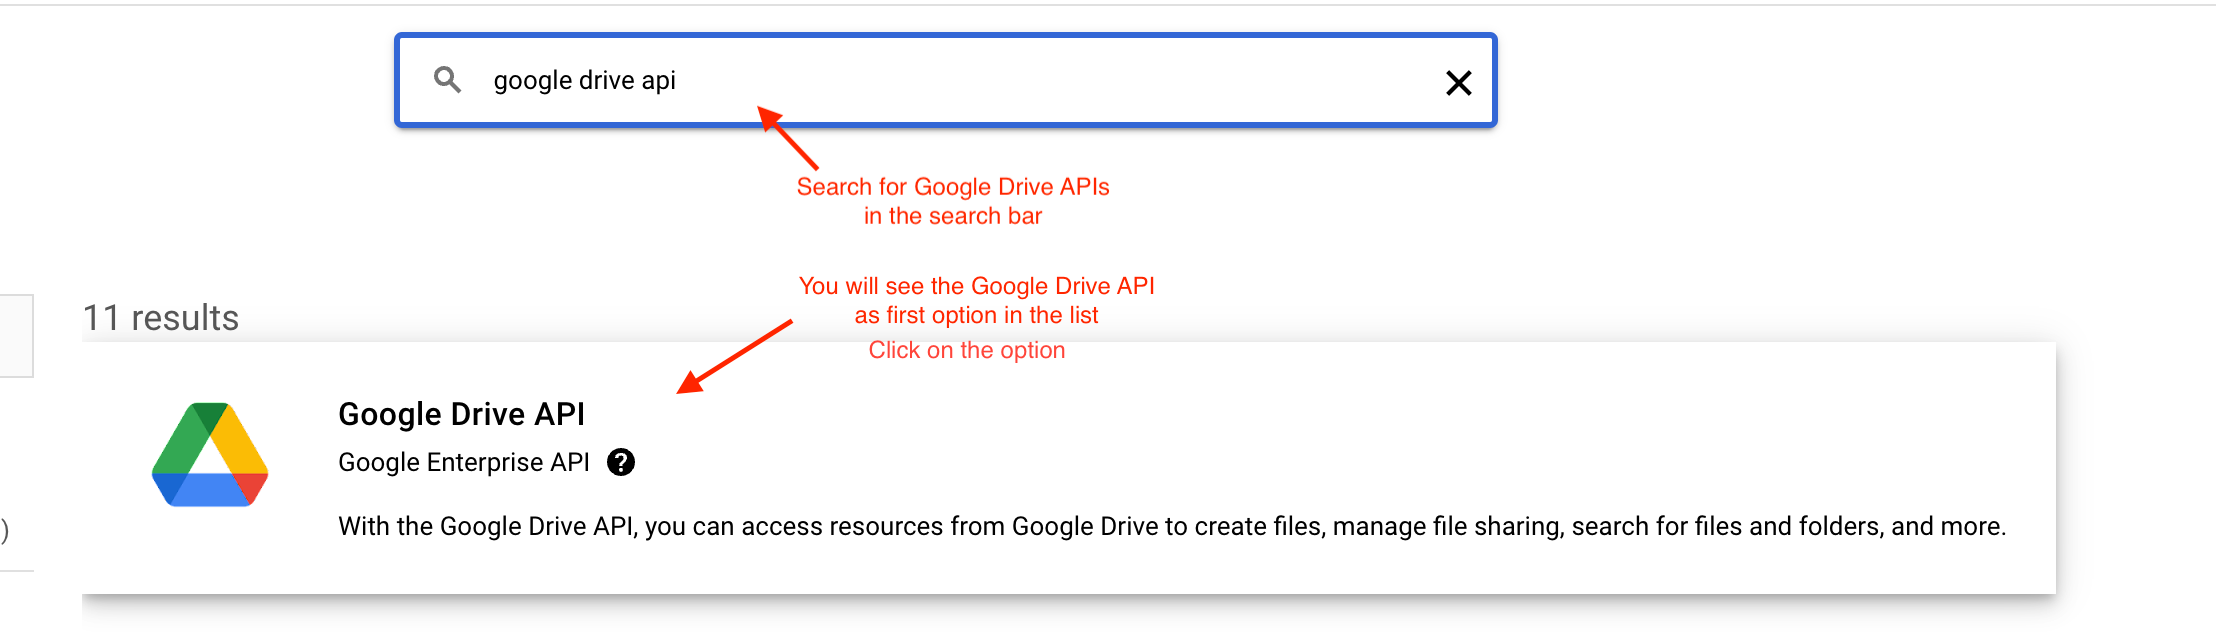Click the '11 results' count text
This screenshot has height=632, width=2216.
coord(161,318)
